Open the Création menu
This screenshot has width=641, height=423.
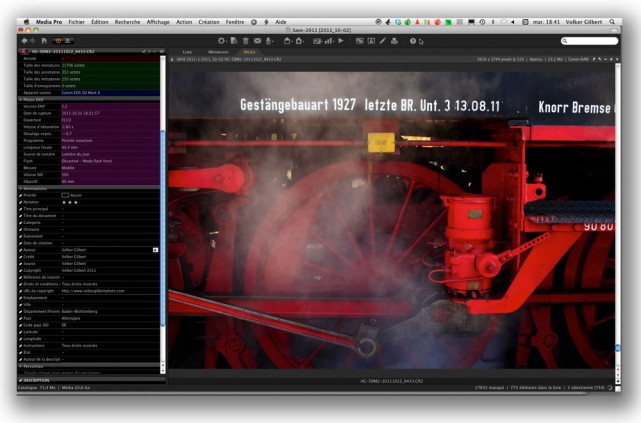pos(209,22)
